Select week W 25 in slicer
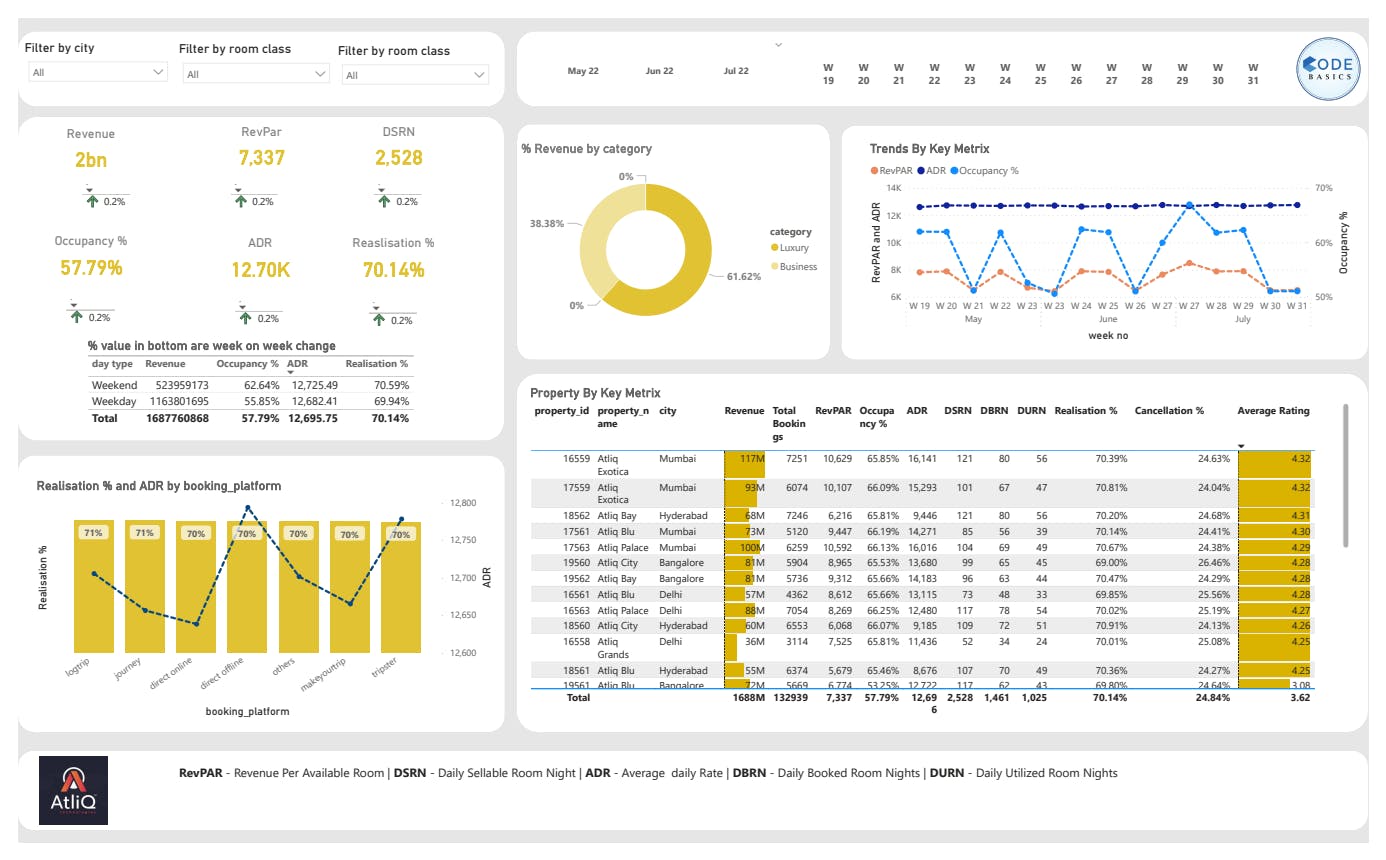Viewport: 1386px width, 860px height. tap(1040, 74)
